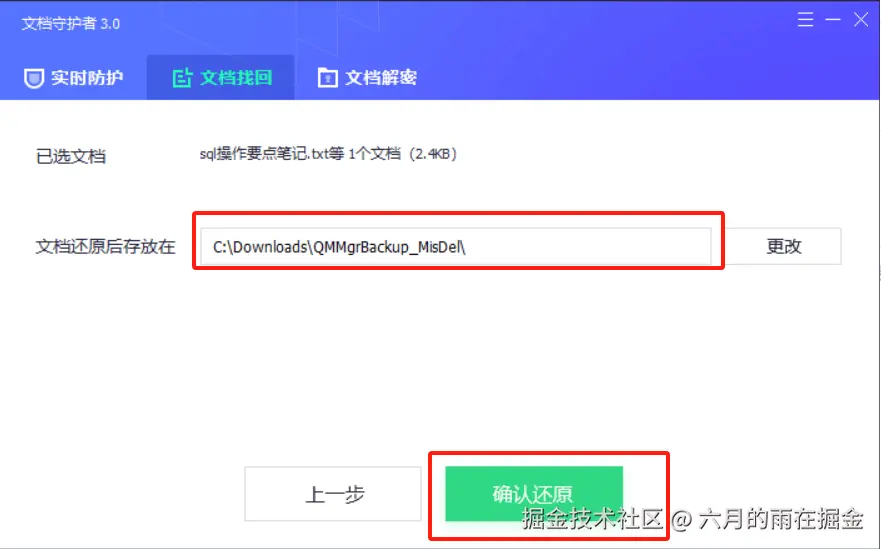Click the 掘金技术社区 watermark text

click(592, 518)
